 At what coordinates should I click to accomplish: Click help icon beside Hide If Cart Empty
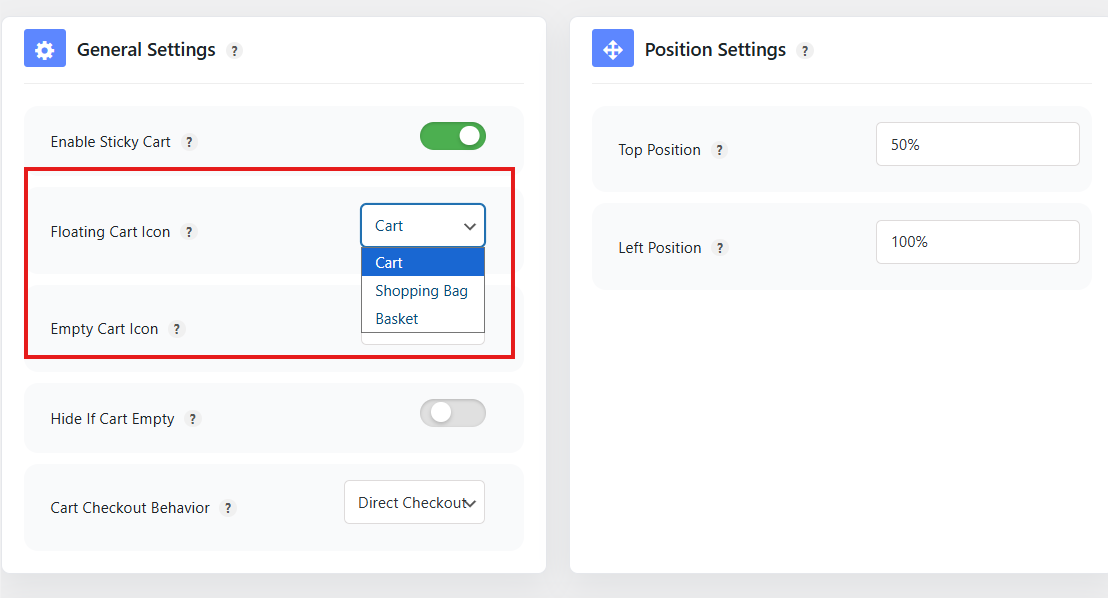(192, 419)
